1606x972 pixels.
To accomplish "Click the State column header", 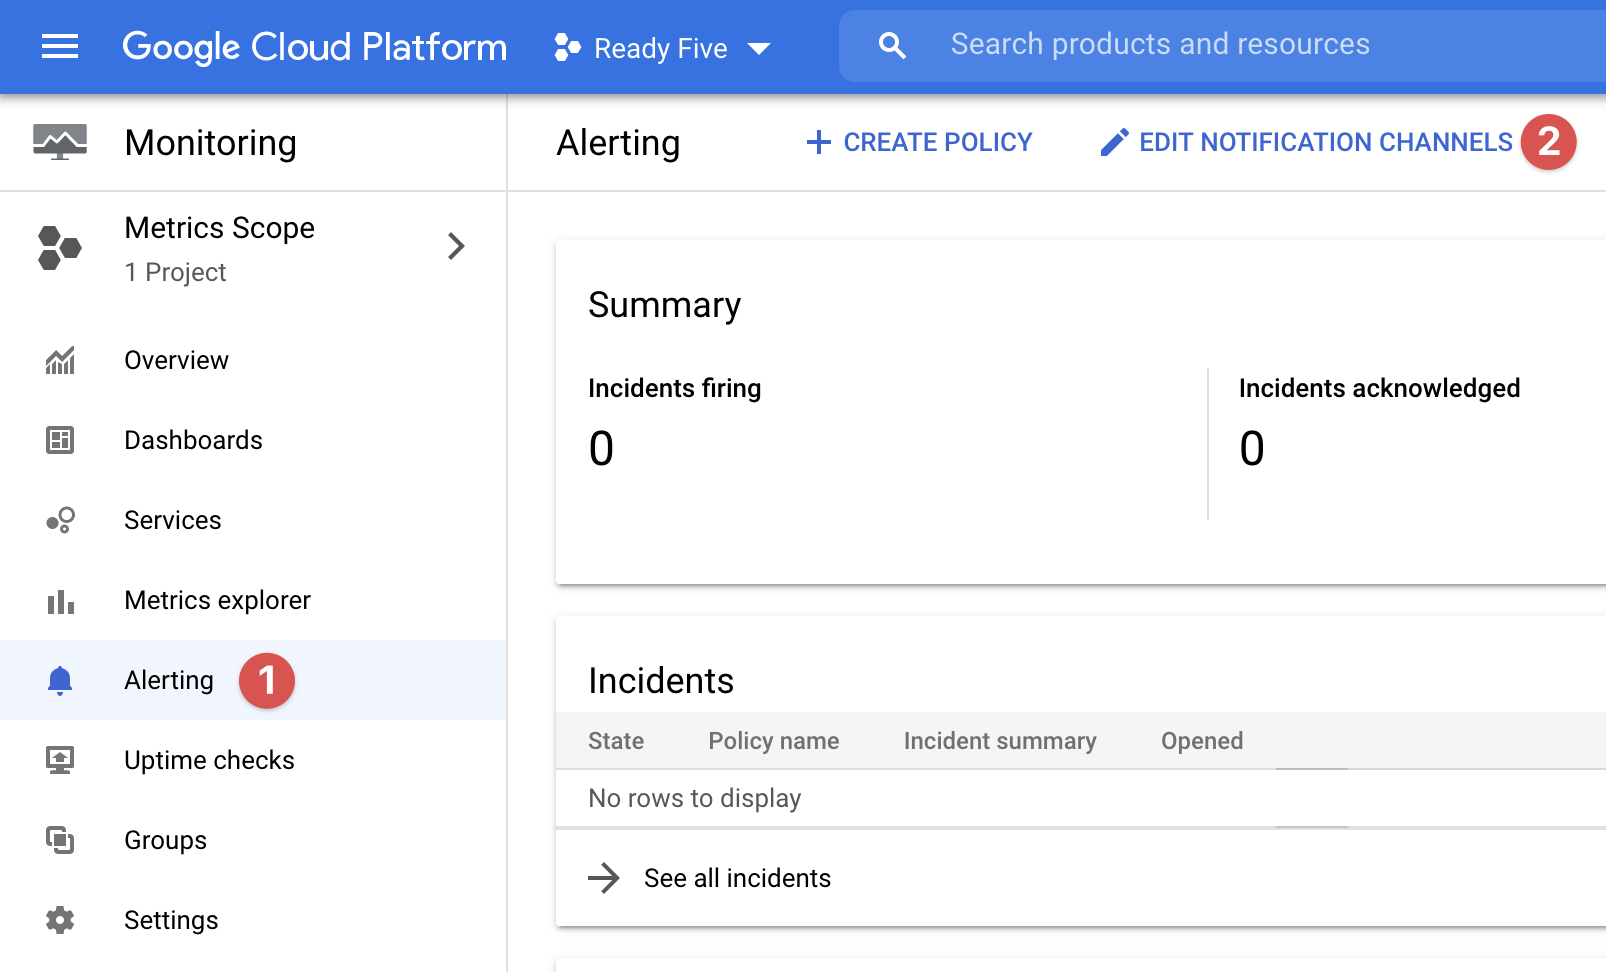I will 616,741.
